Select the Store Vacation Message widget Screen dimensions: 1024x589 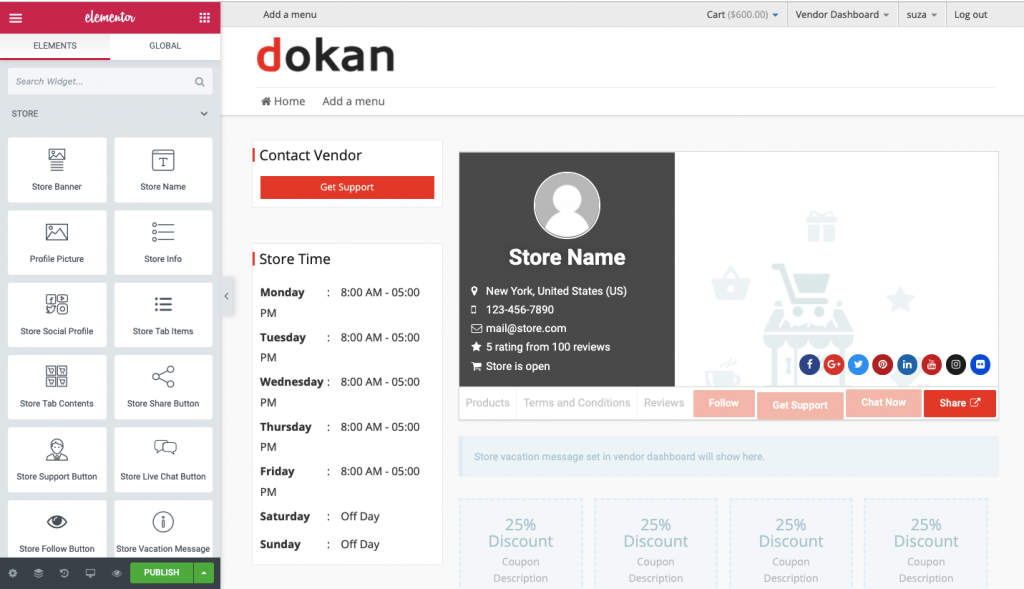(163, 529)
